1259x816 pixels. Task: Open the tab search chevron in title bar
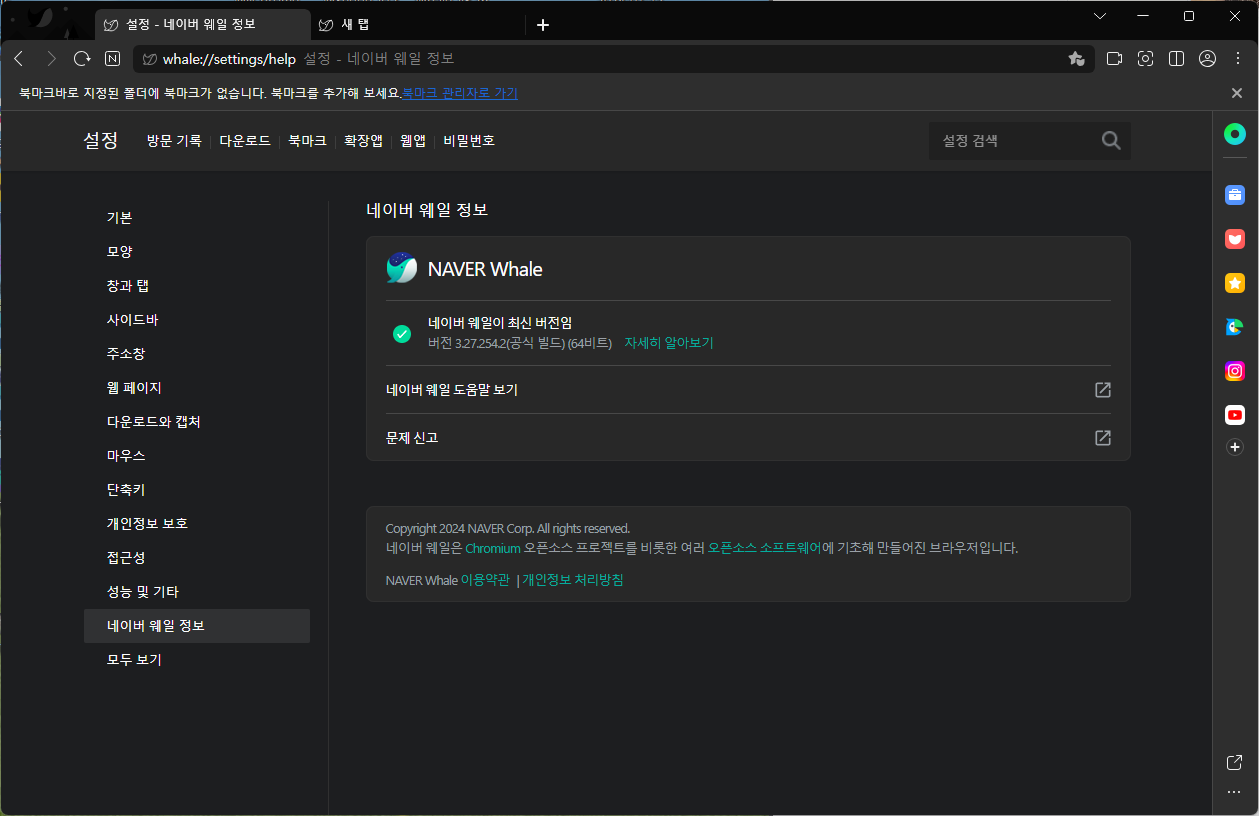pos(1100,16)
